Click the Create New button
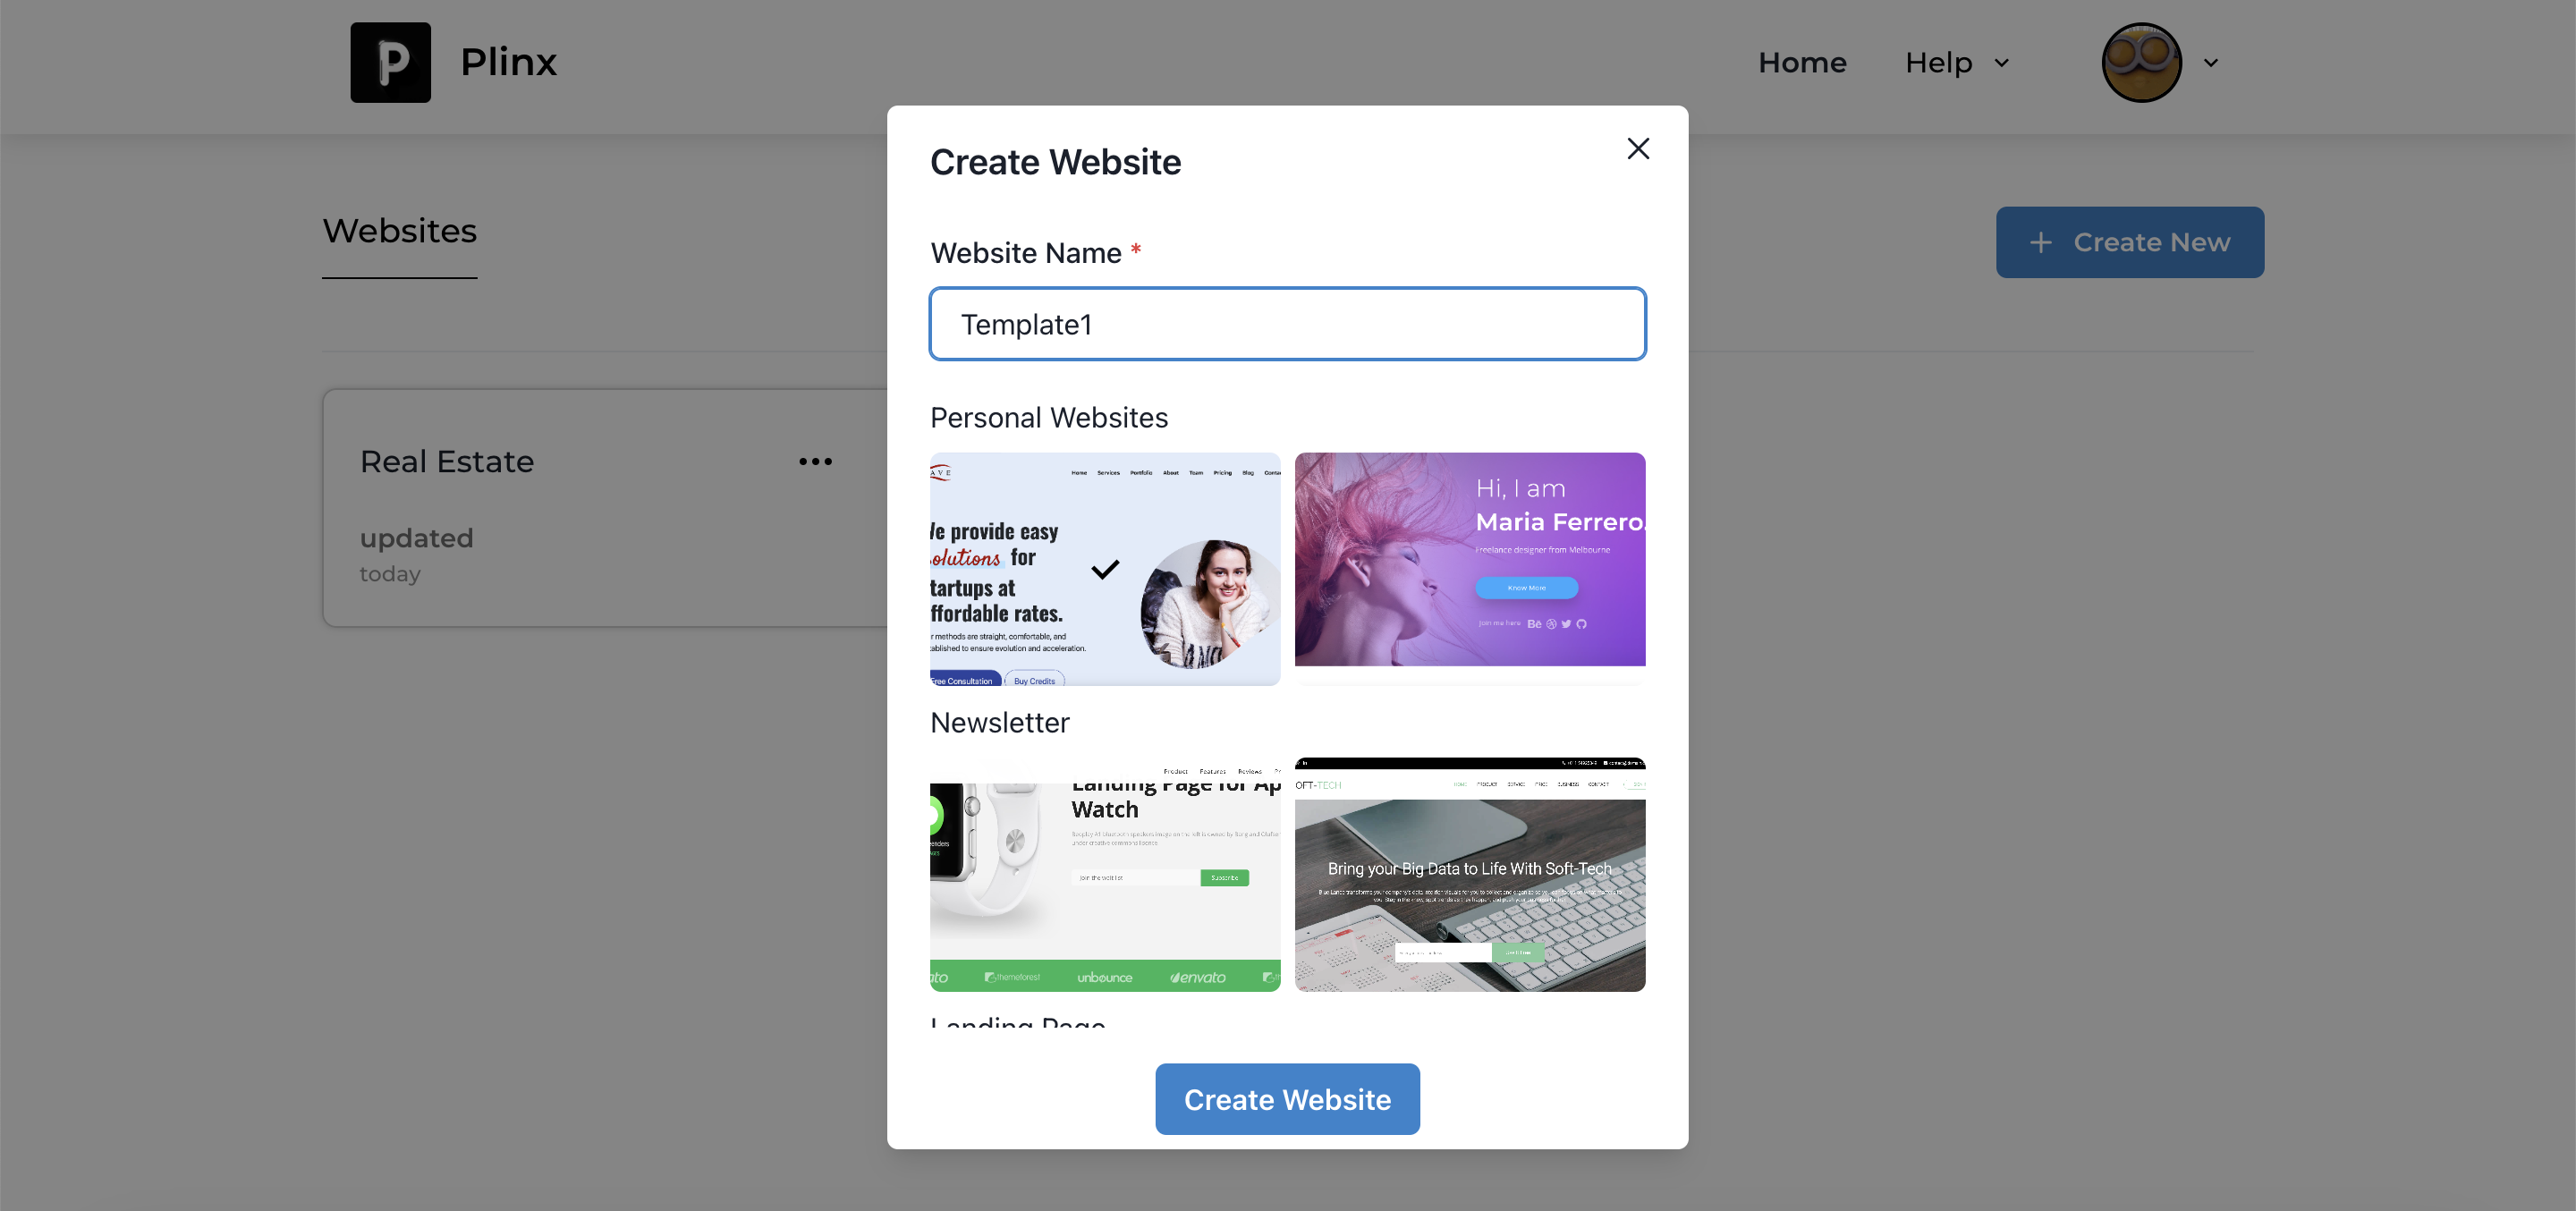This screenshot has height=1211, width=2576. pos(2130,242)
